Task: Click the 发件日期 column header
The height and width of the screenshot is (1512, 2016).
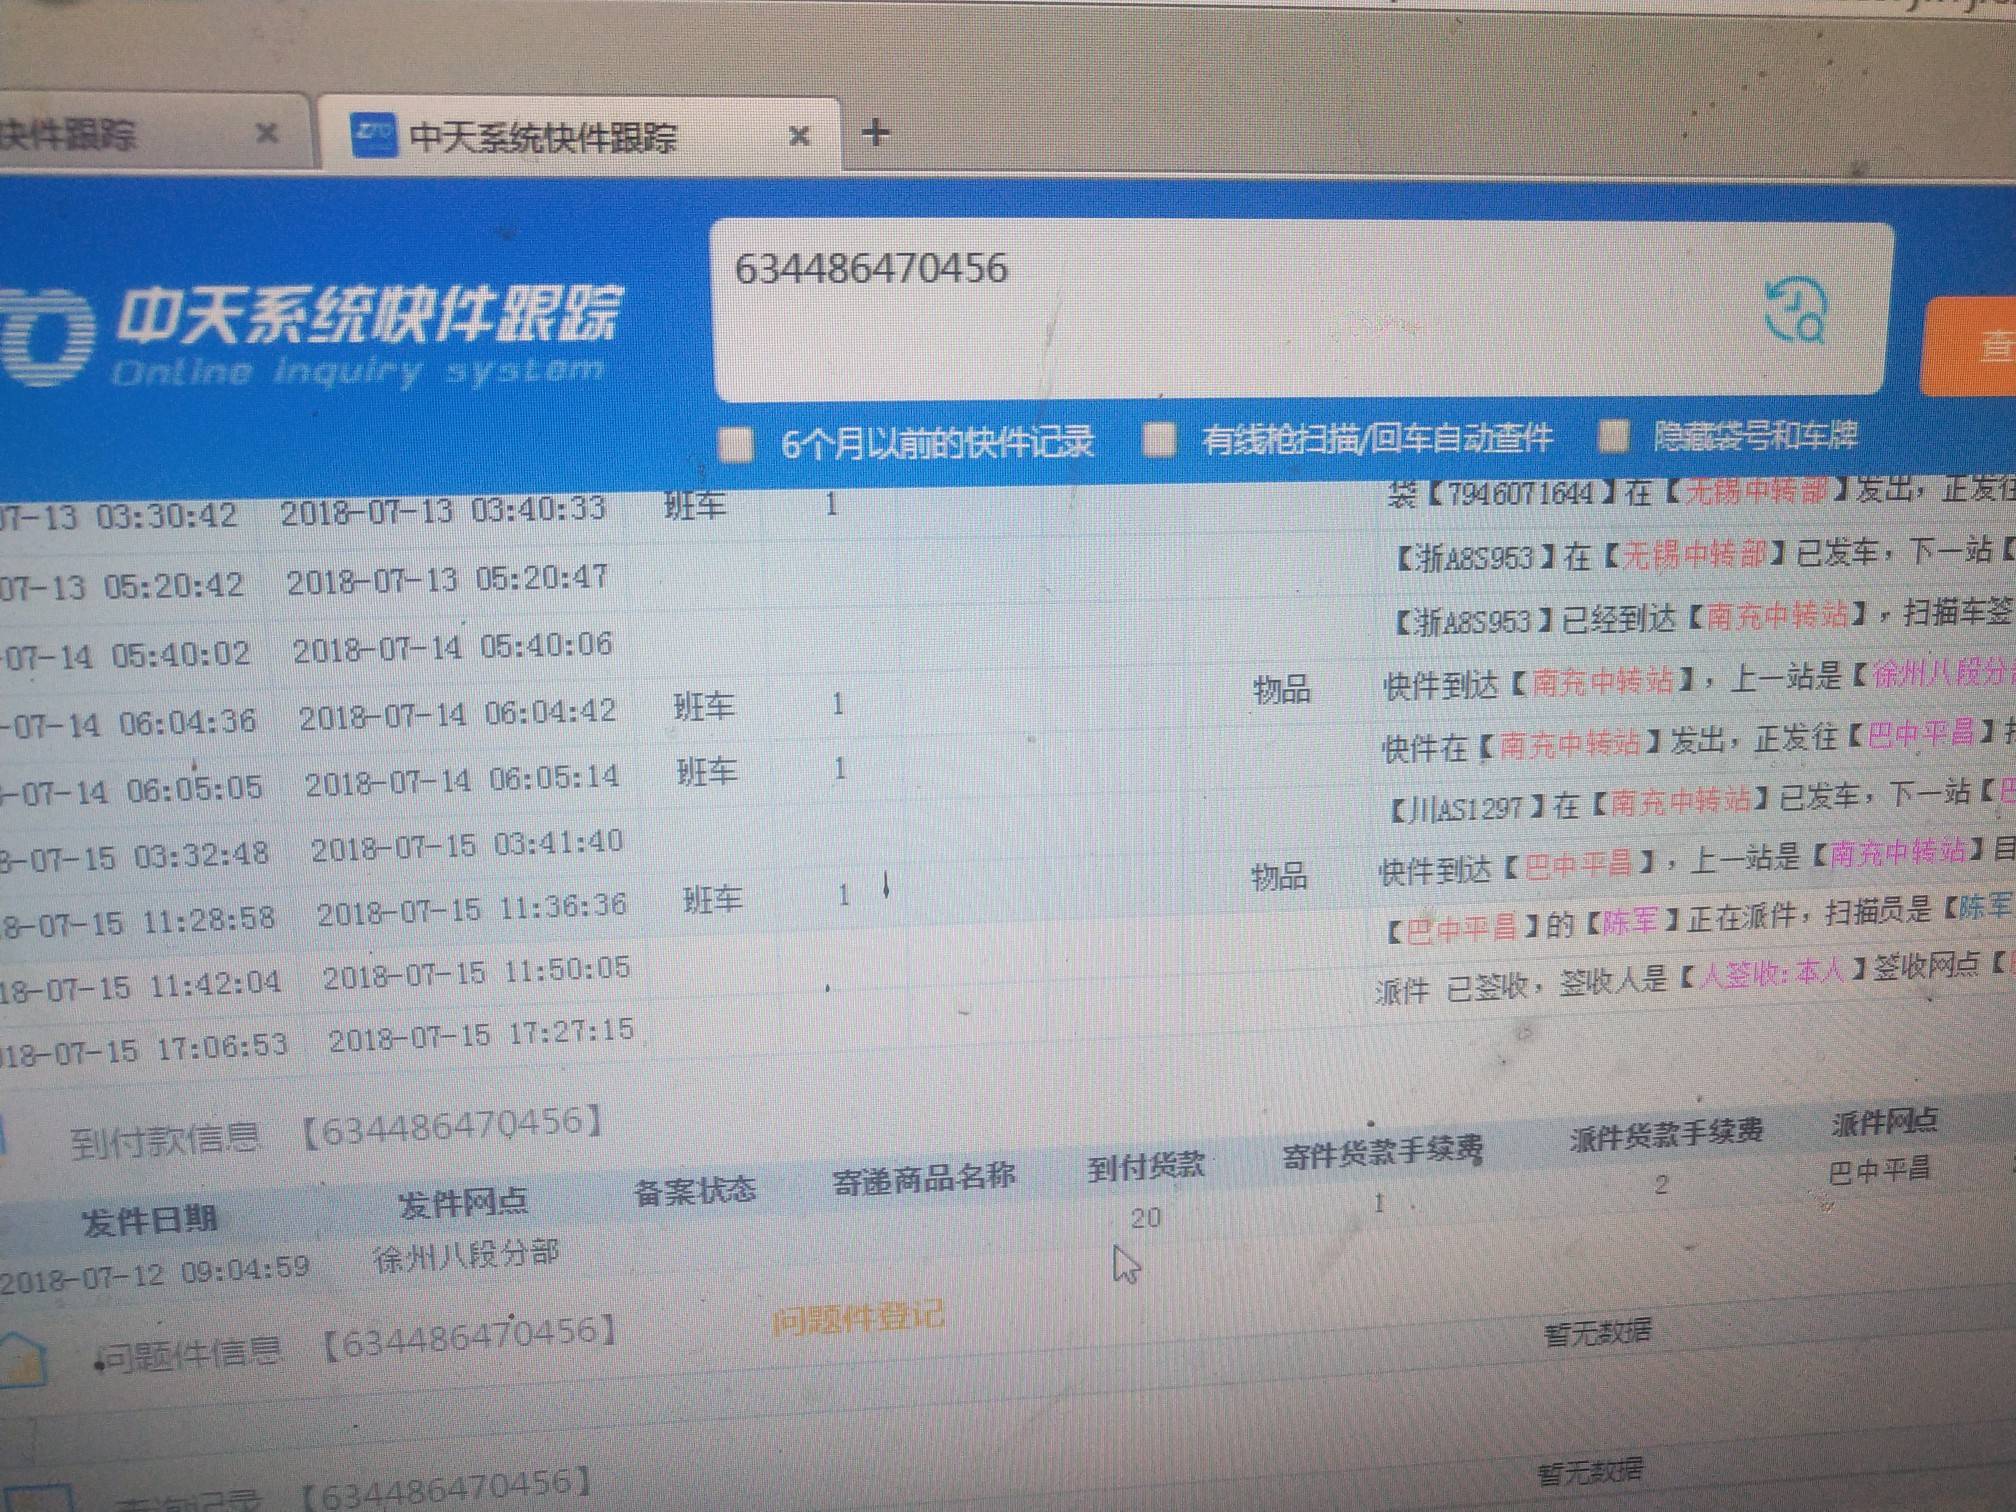Action: [150, 1220]
